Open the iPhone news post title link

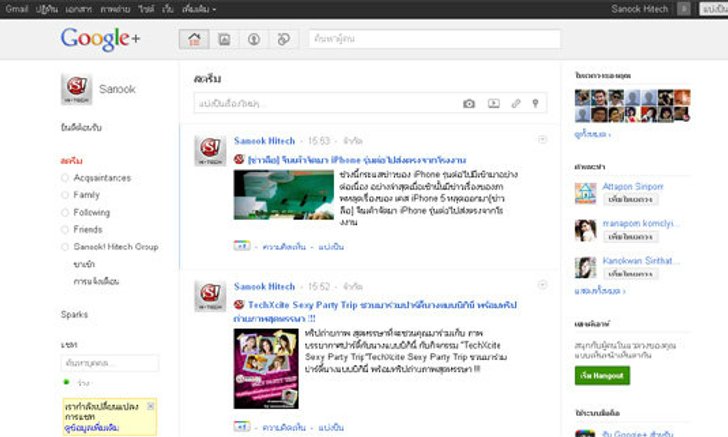point(357,160)
